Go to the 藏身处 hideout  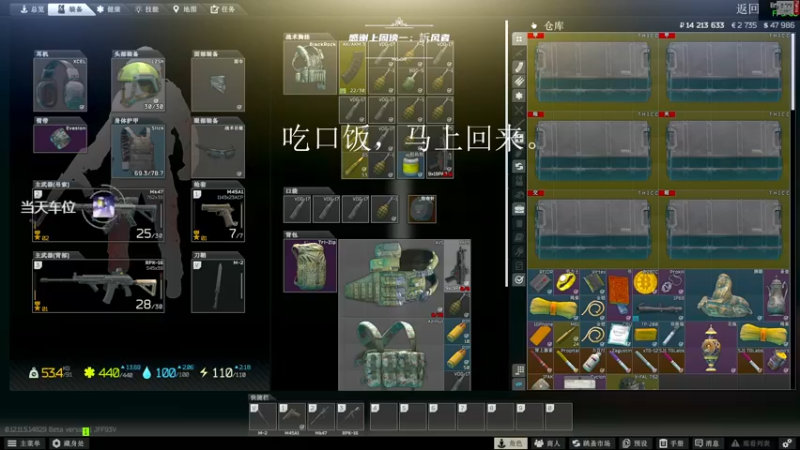click(x=69, y=443)
